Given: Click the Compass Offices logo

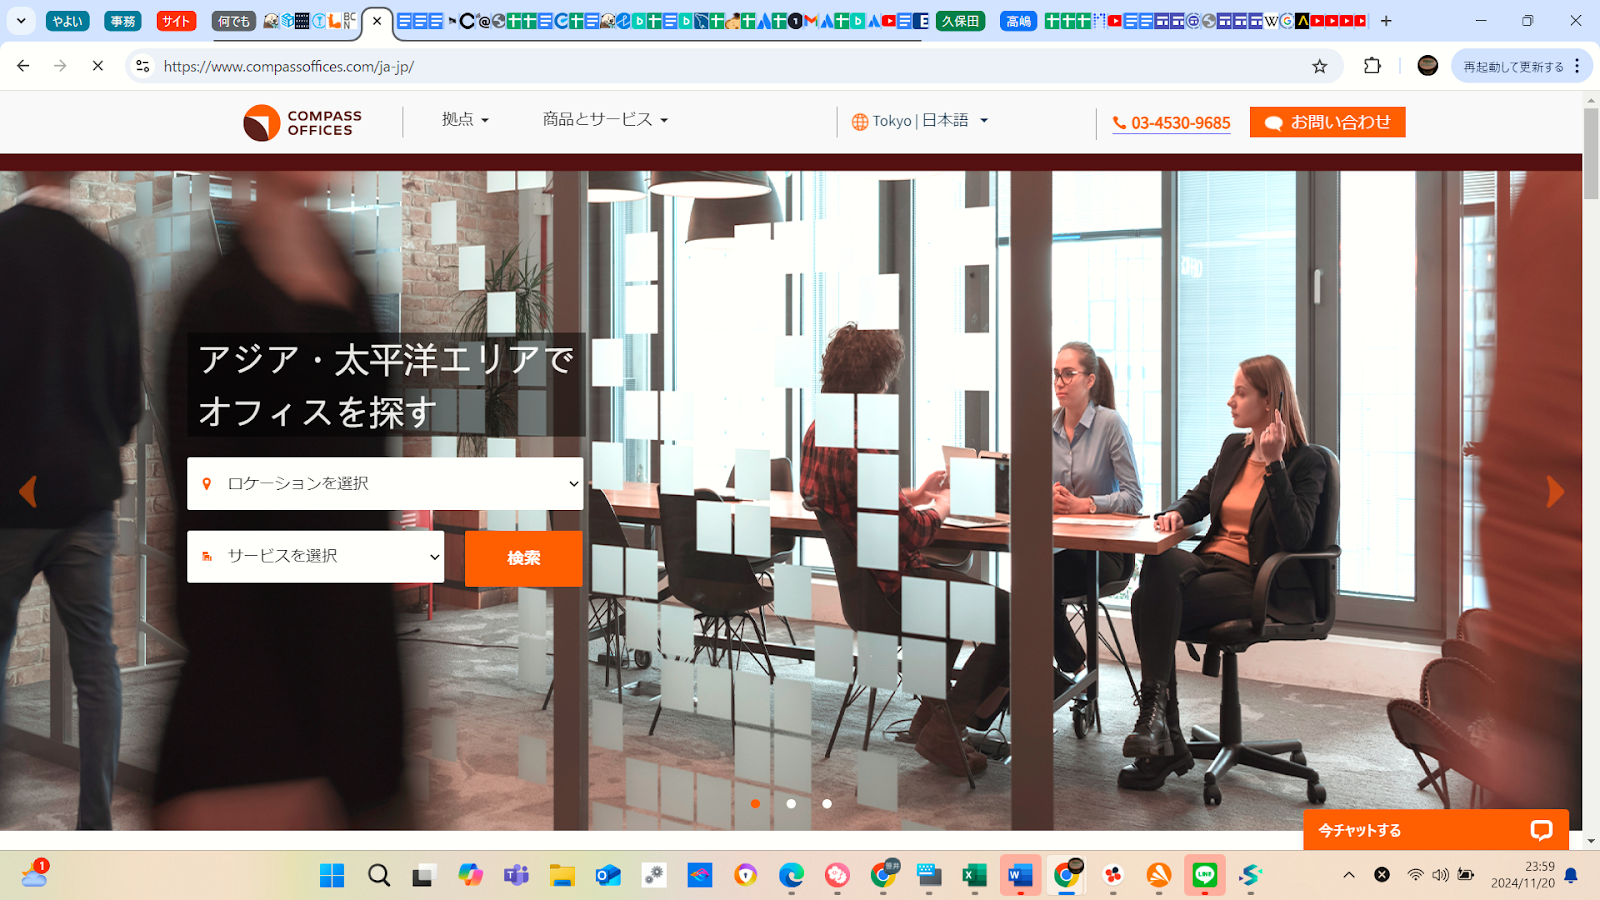Looking at the screenshot, I should coord(303,122).
